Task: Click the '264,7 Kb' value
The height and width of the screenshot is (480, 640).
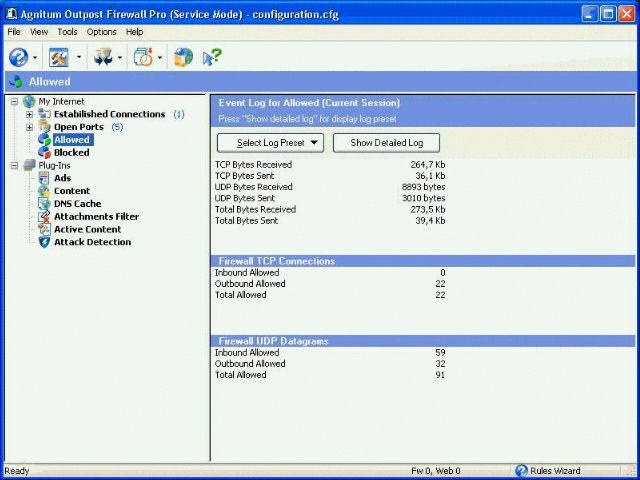Action: coord(428,165)
